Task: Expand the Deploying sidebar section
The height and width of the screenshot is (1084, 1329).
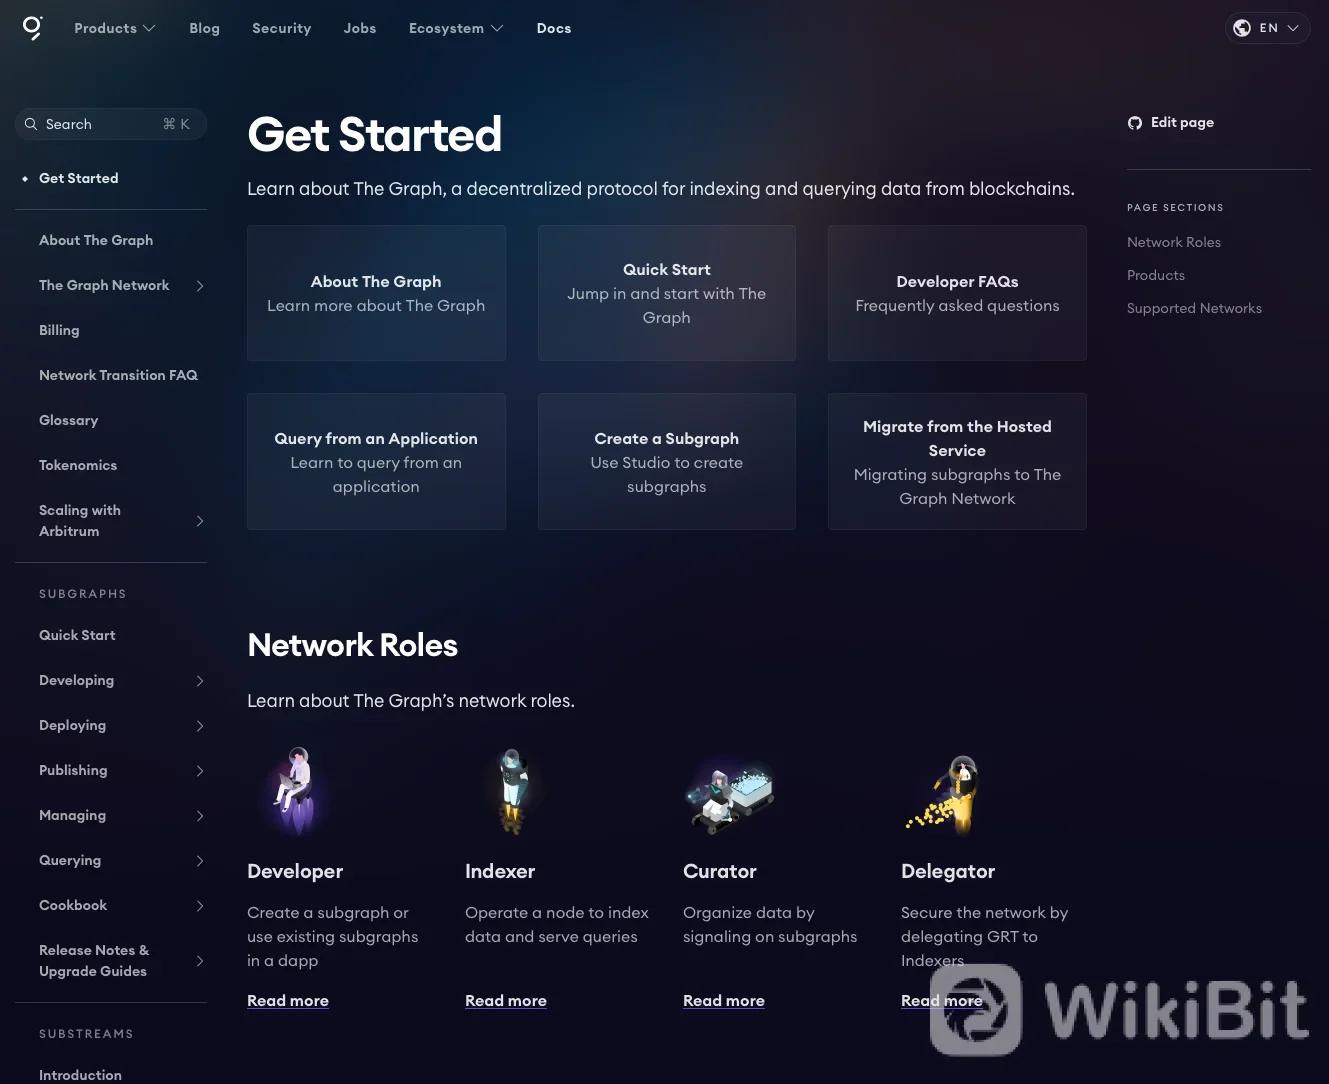Action: tap(200, 726)
